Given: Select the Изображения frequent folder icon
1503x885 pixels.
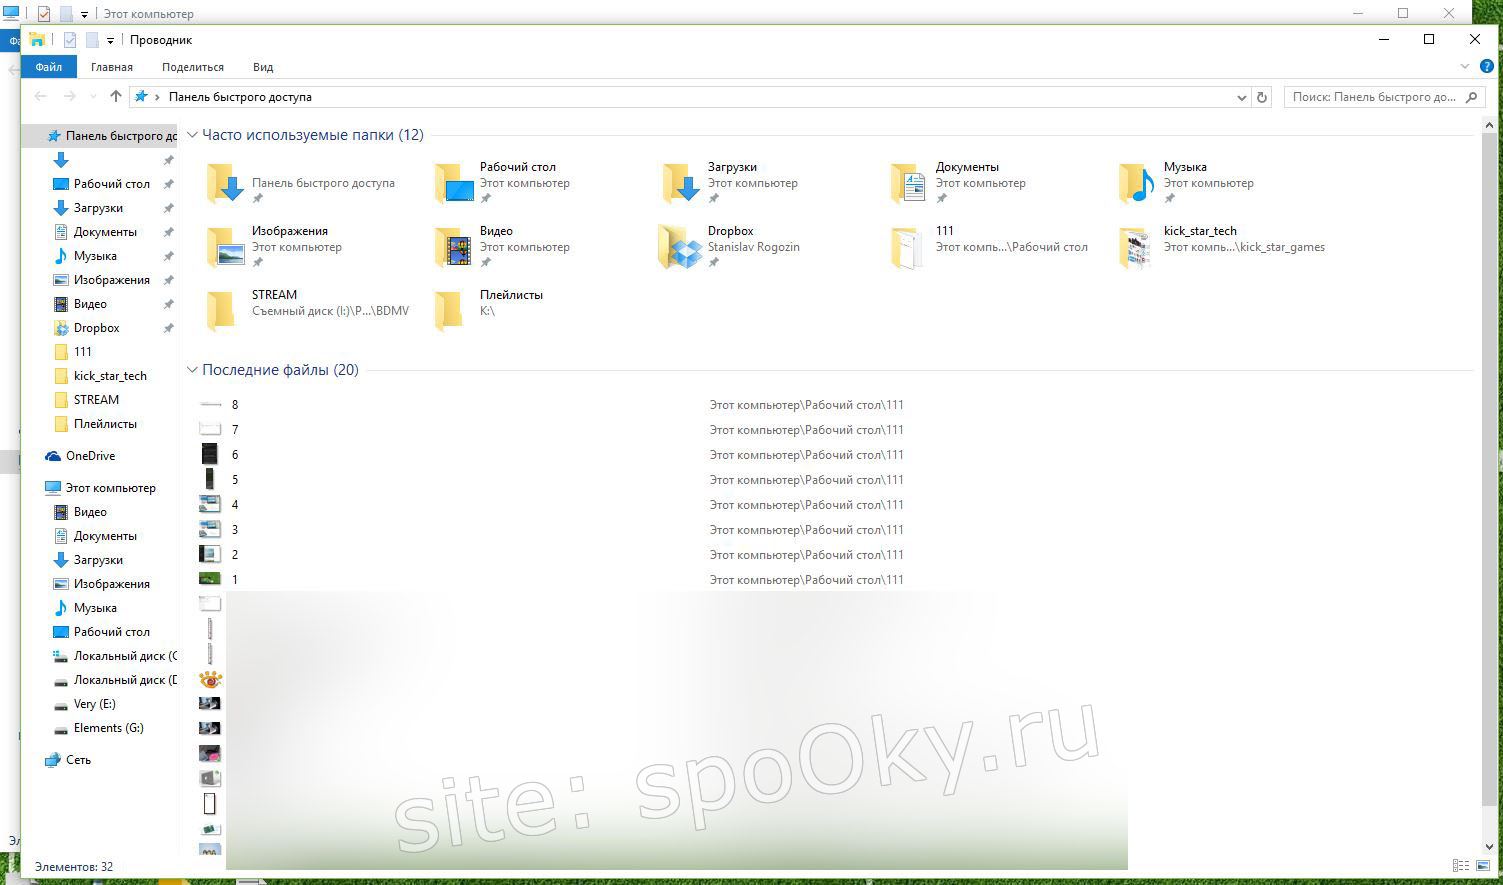Looking at the screenshot, I should tap(227, 247).
